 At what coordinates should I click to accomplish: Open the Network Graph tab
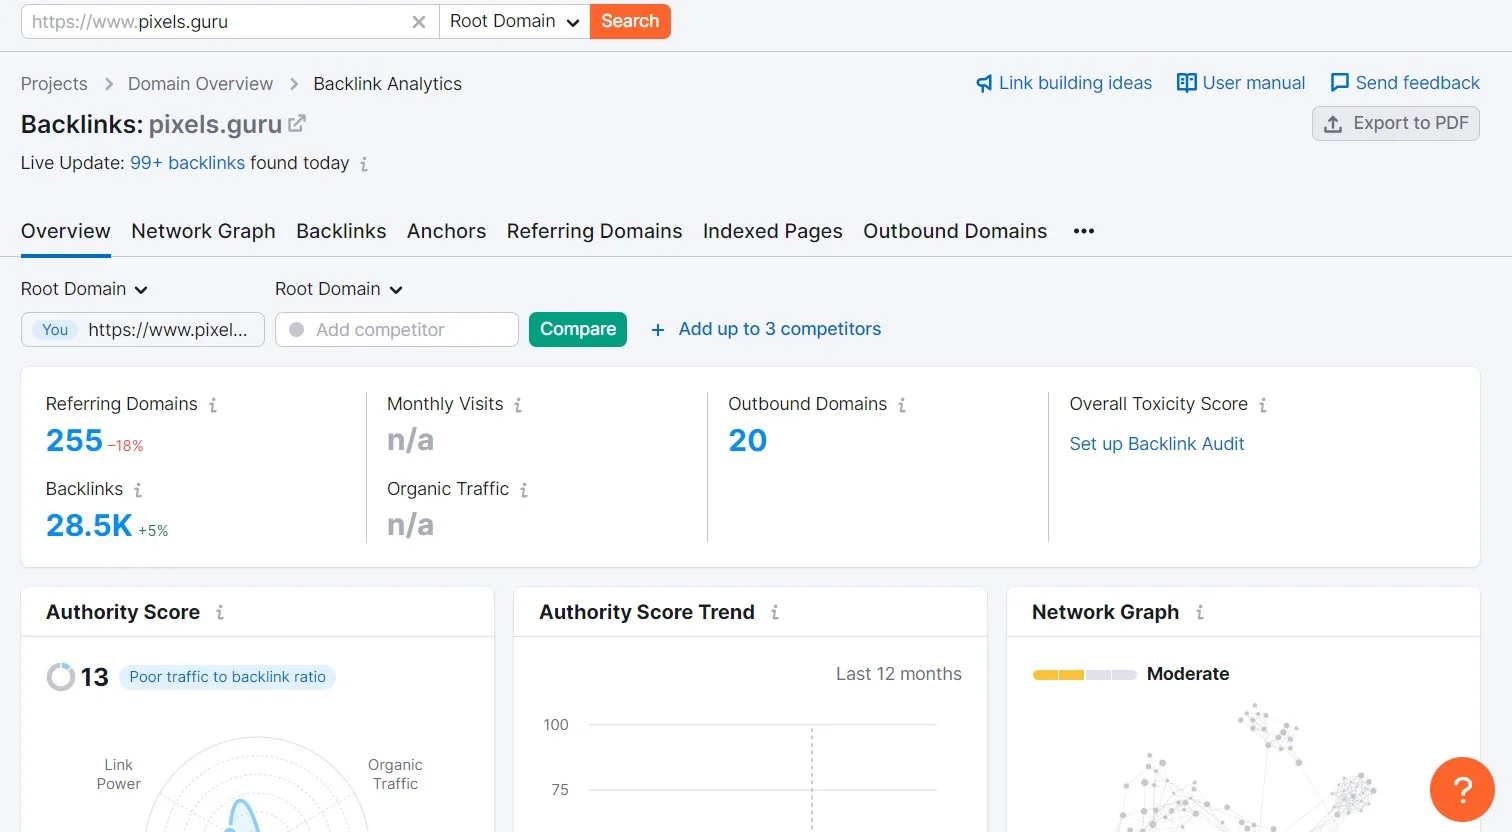click(x=203, y=231)
